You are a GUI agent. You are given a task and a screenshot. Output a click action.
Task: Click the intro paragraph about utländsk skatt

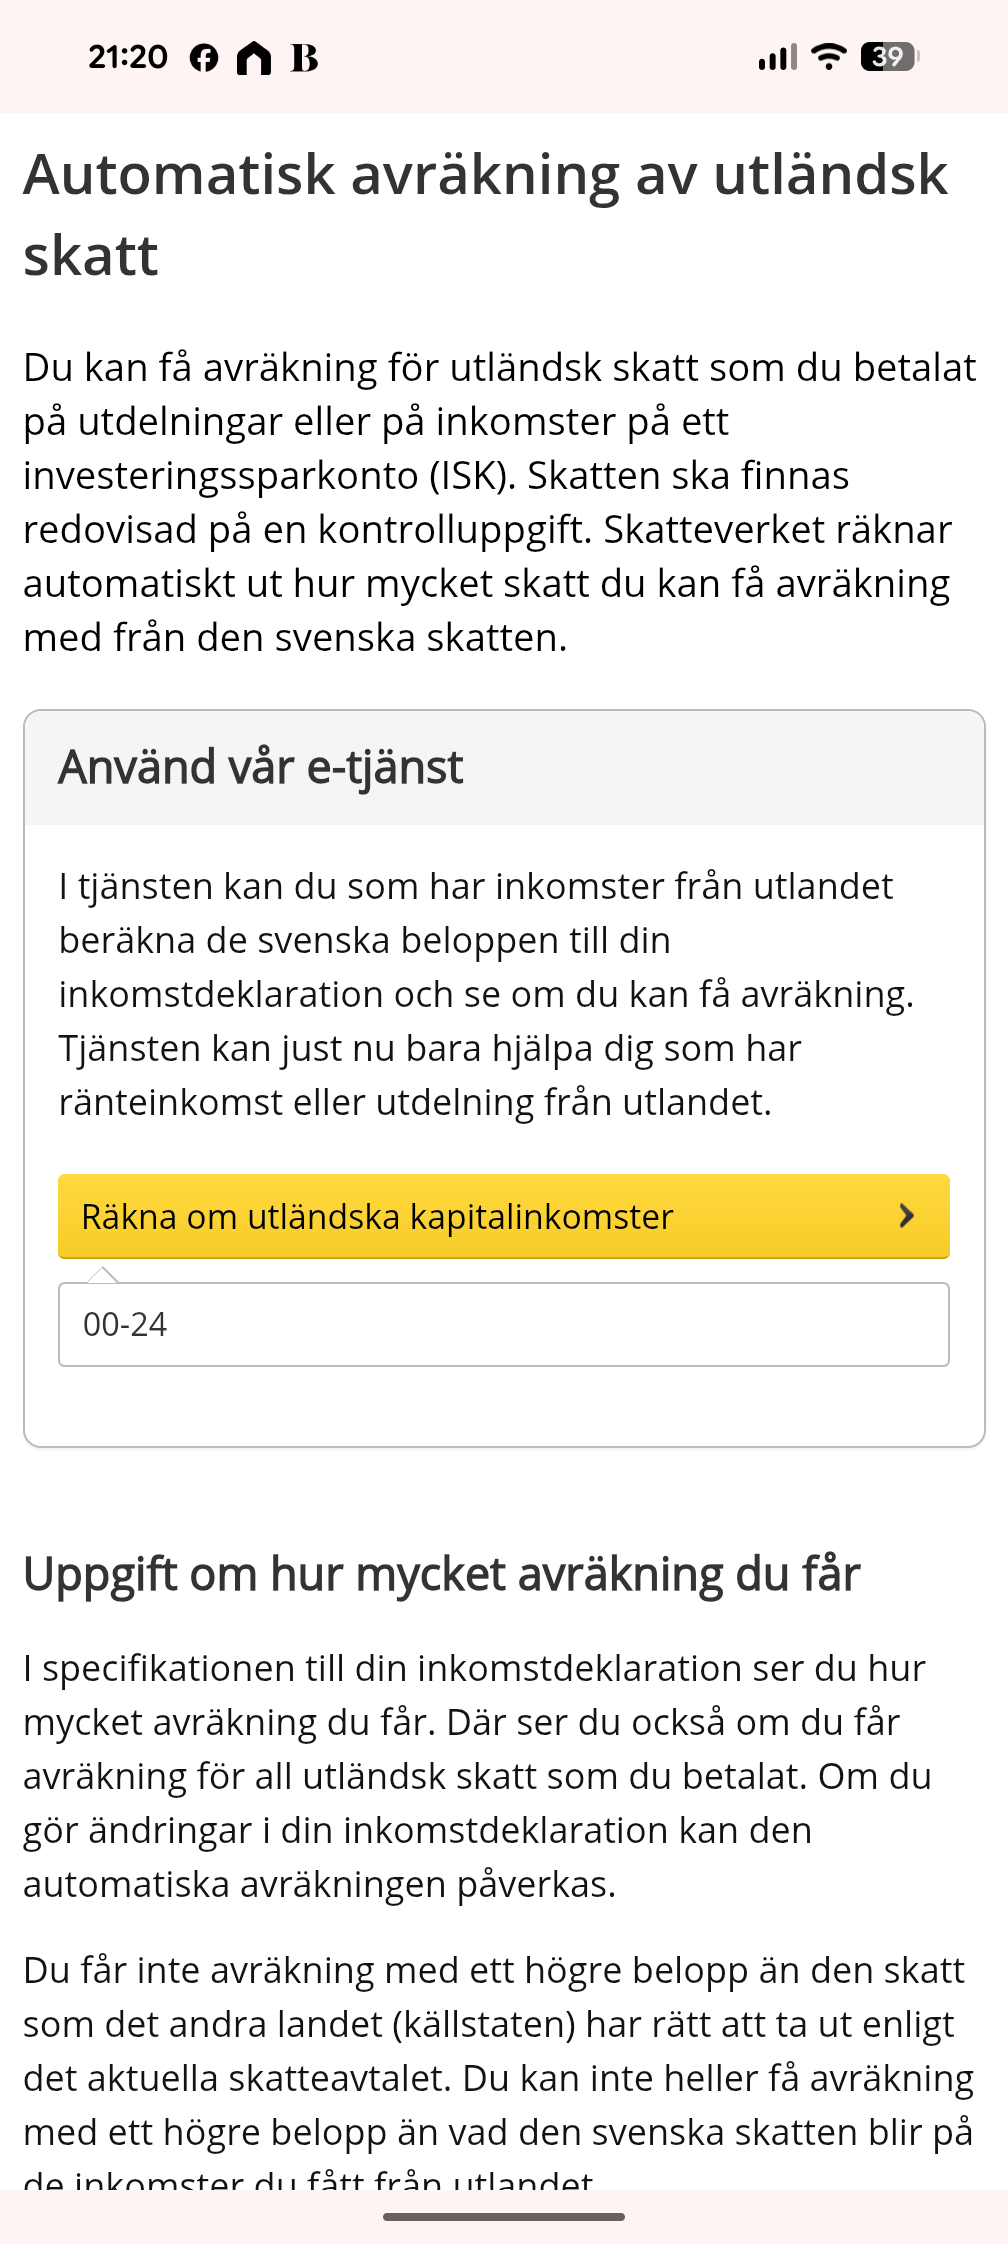pos(500,502)
